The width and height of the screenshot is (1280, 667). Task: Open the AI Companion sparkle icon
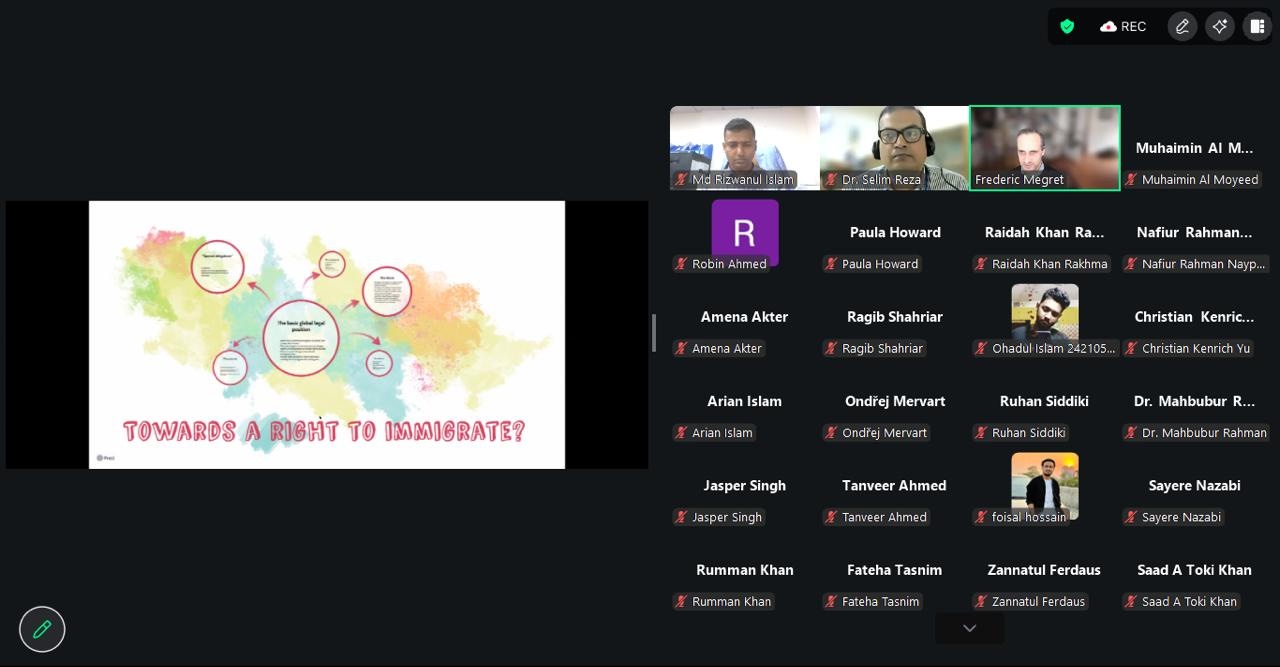[x=1219, y=27]
